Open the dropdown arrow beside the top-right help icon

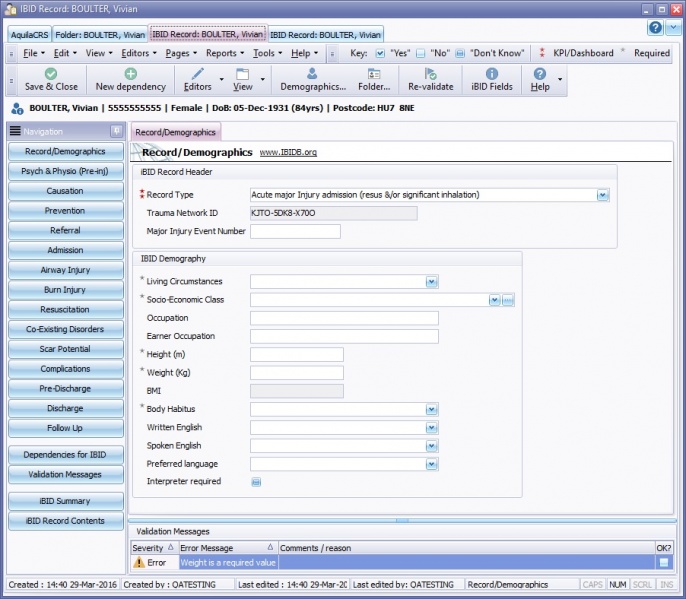(673, 28)
